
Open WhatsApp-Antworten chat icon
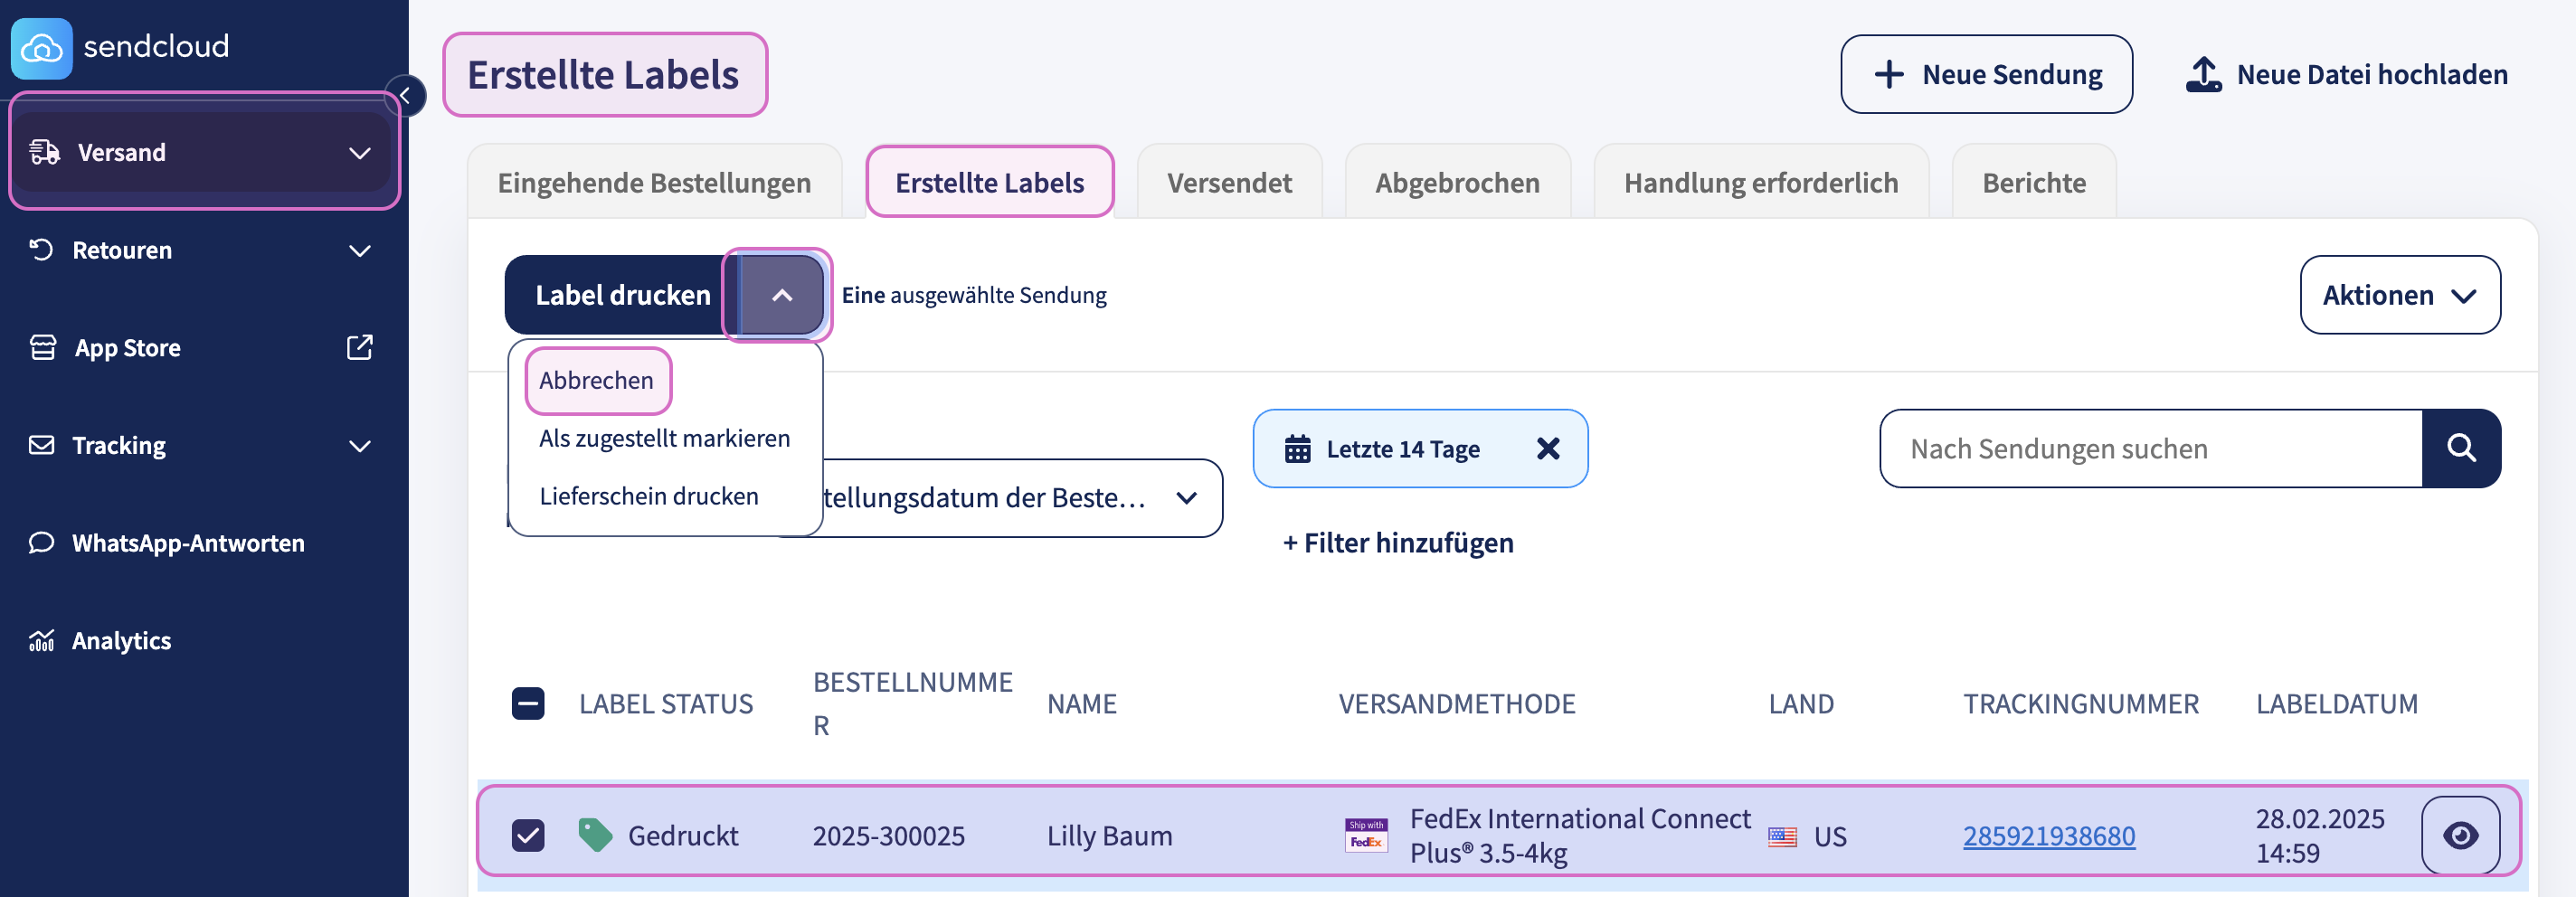41,543
